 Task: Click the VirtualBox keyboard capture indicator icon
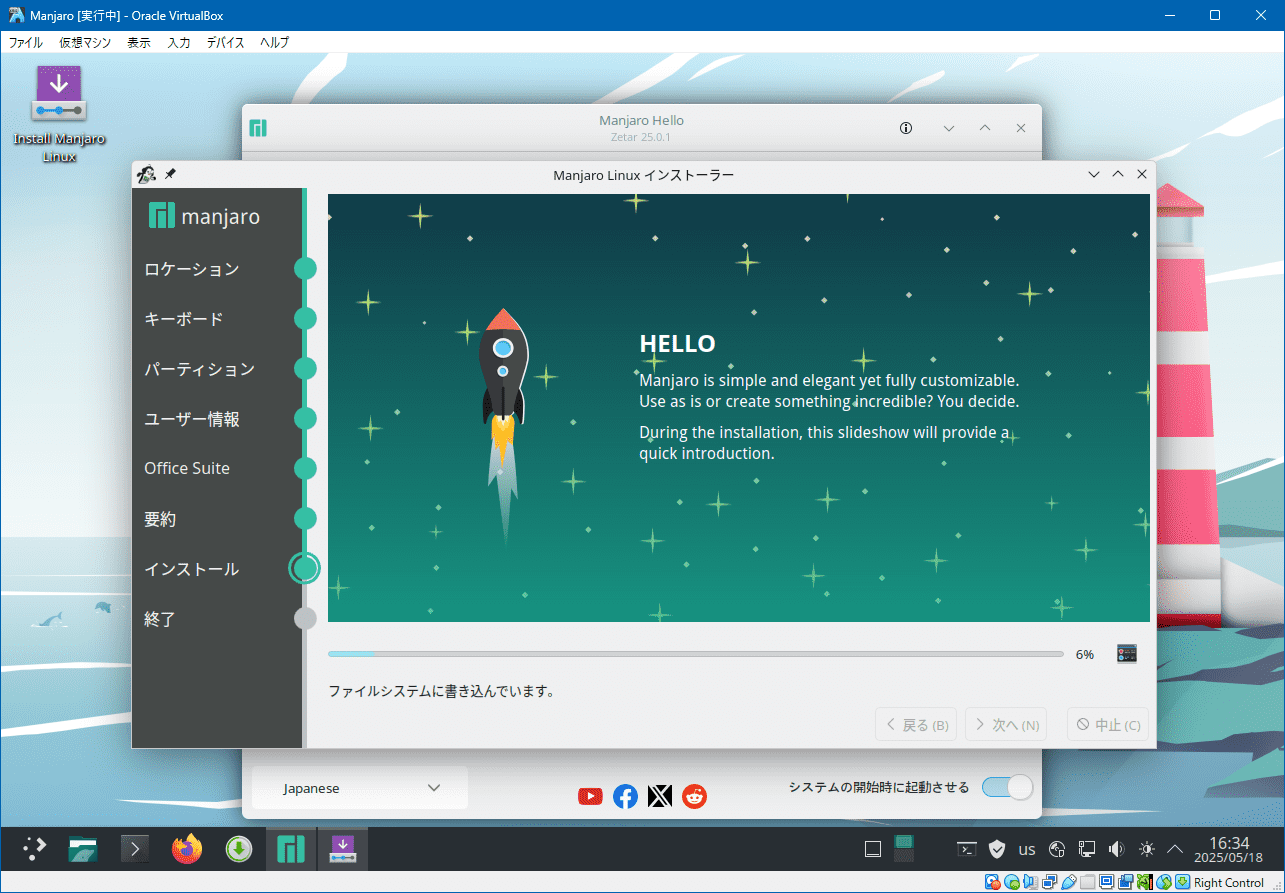pos(1183,882)
